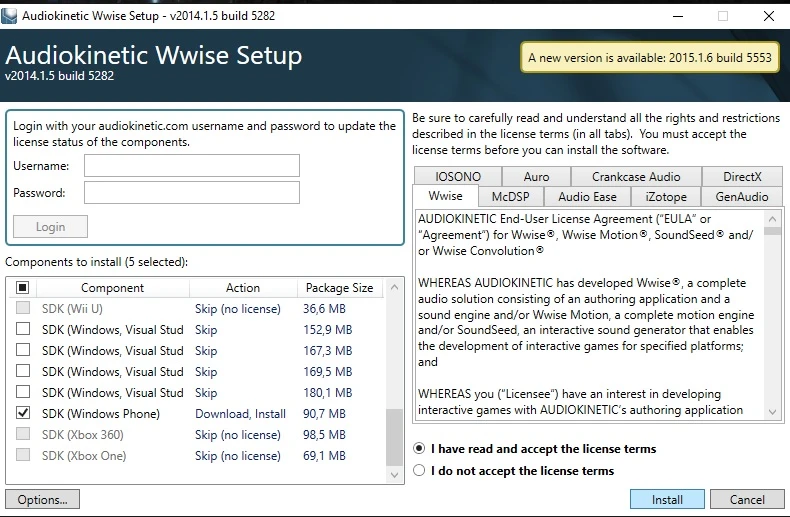Open the Options... dialog
Screen dimensions: 790x517
(42, 499)
